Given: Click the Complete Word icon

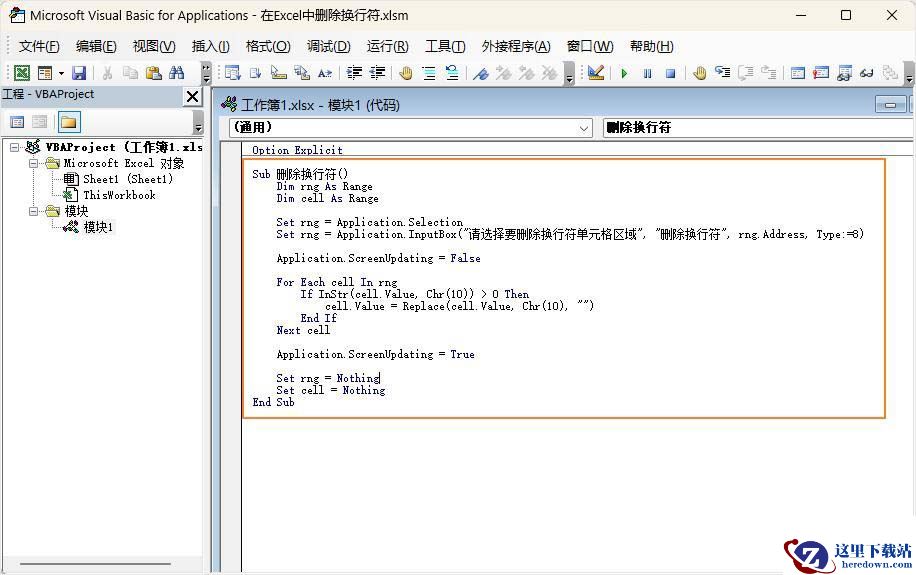Looking at the screenshot, I should [x=325, y=72].
